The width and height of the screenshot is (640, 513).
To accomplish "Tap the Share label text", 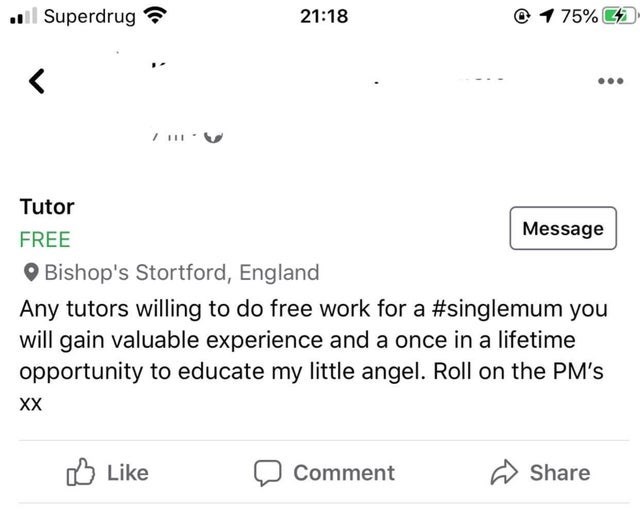I will click(x=560, y=473).
